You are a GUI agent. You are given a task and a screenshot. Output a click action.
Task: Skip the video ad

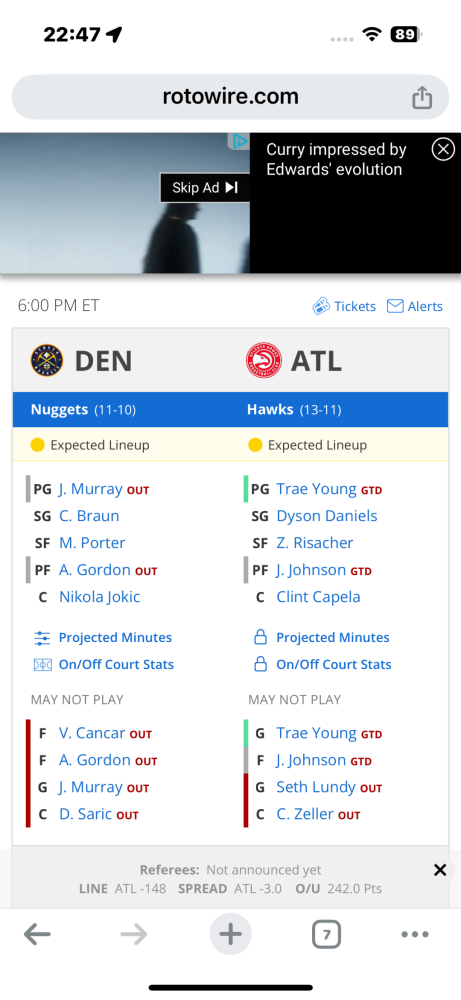pos(205,188)
